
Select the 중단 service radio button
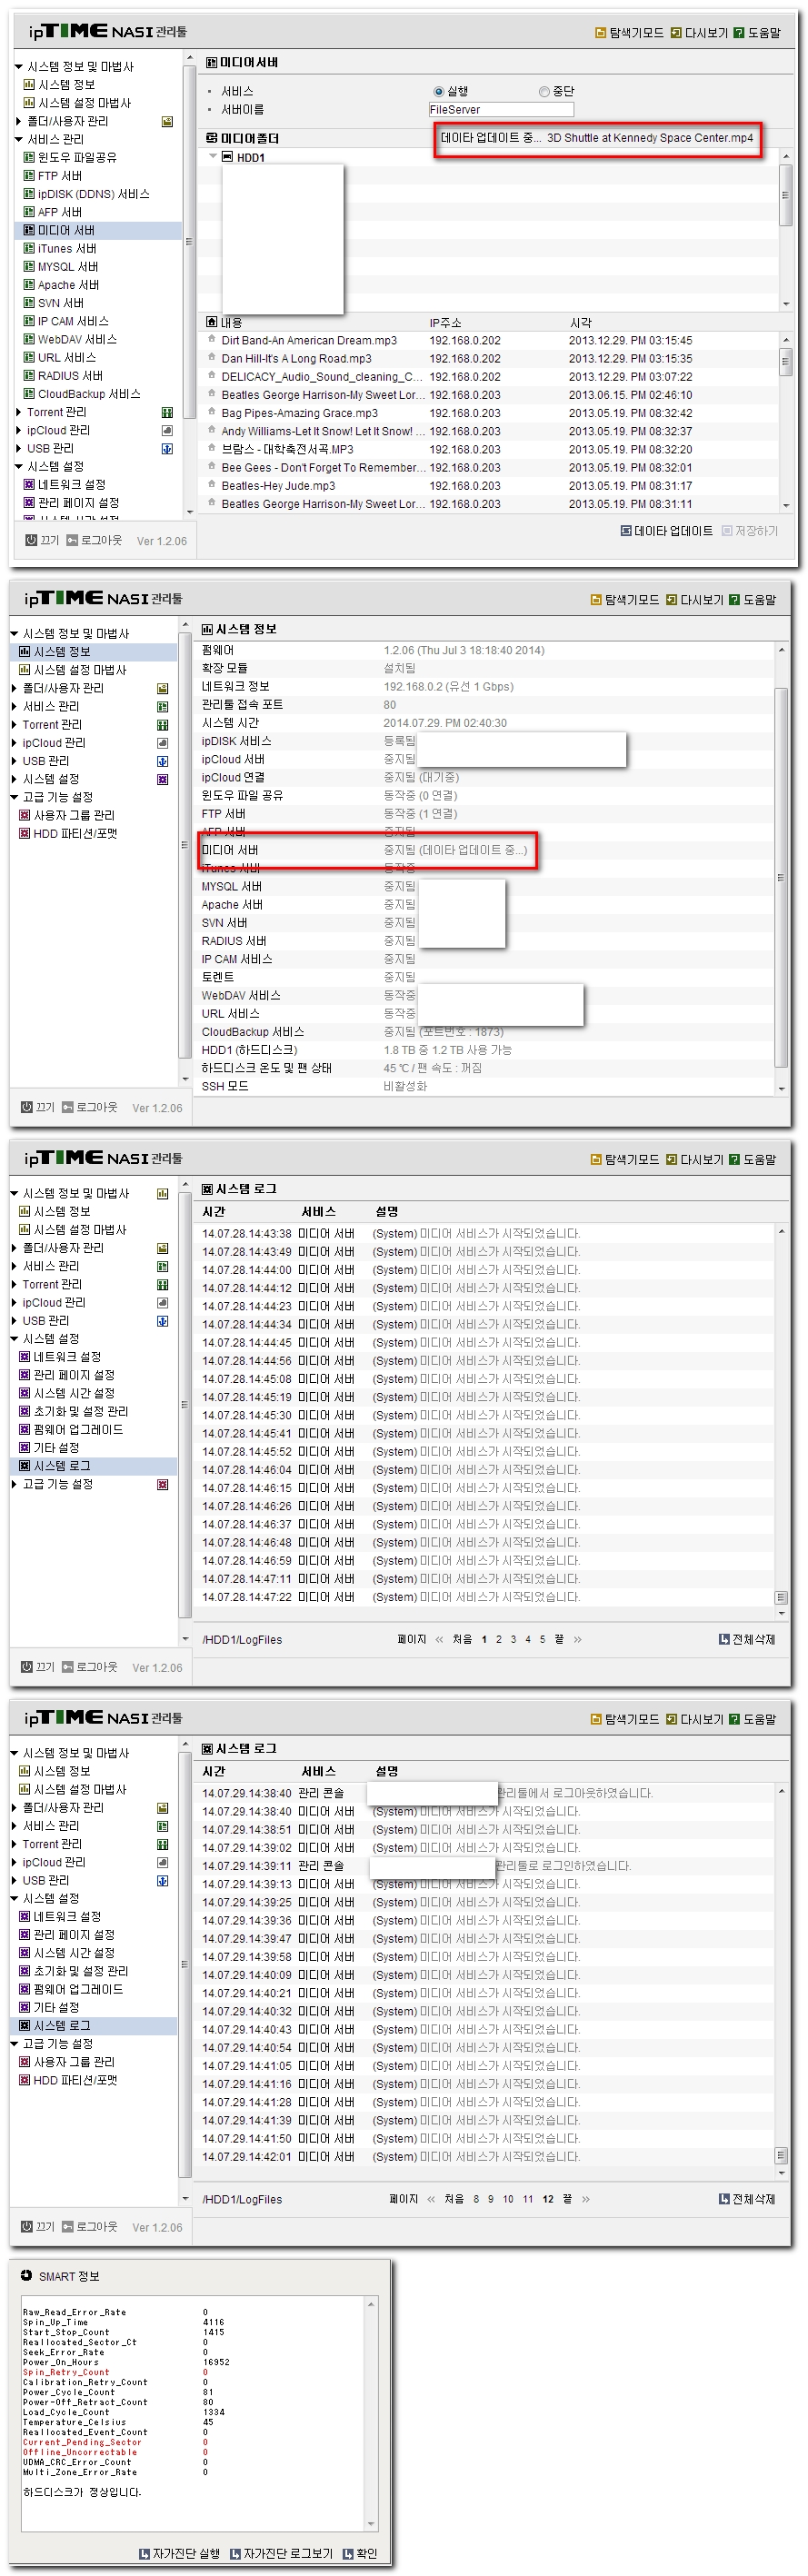[544, 92]
